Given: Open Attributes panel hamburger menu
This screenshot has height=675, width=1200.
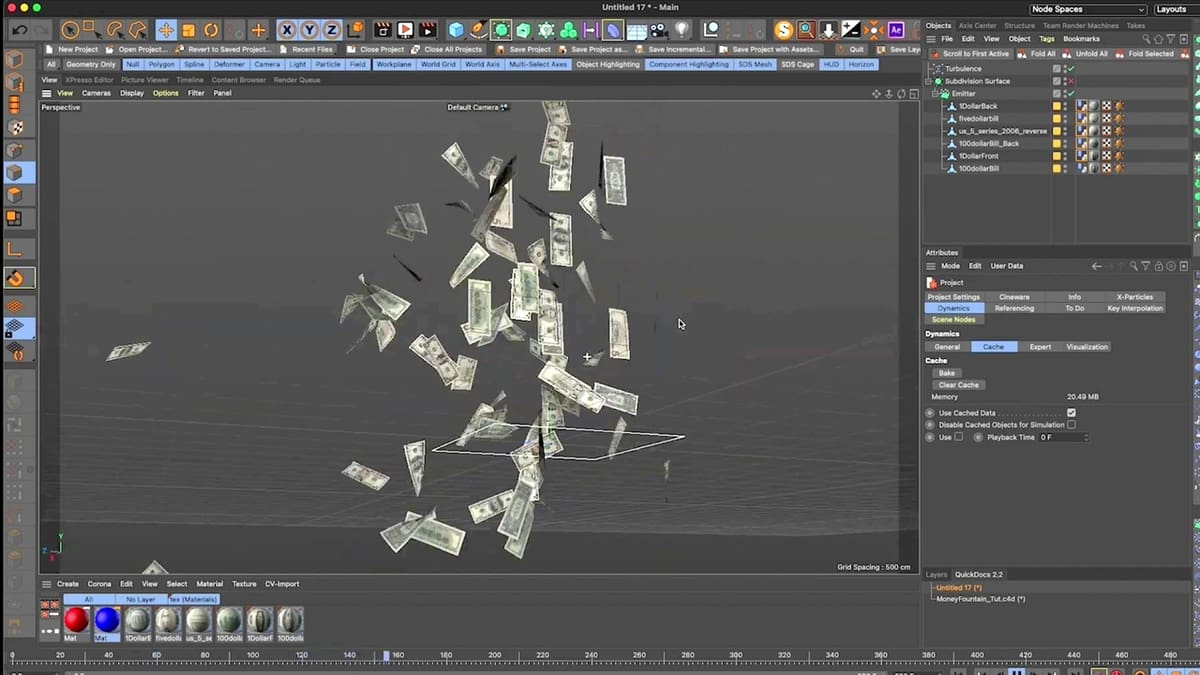Looking at the screenshot, I should coord(931,266).
